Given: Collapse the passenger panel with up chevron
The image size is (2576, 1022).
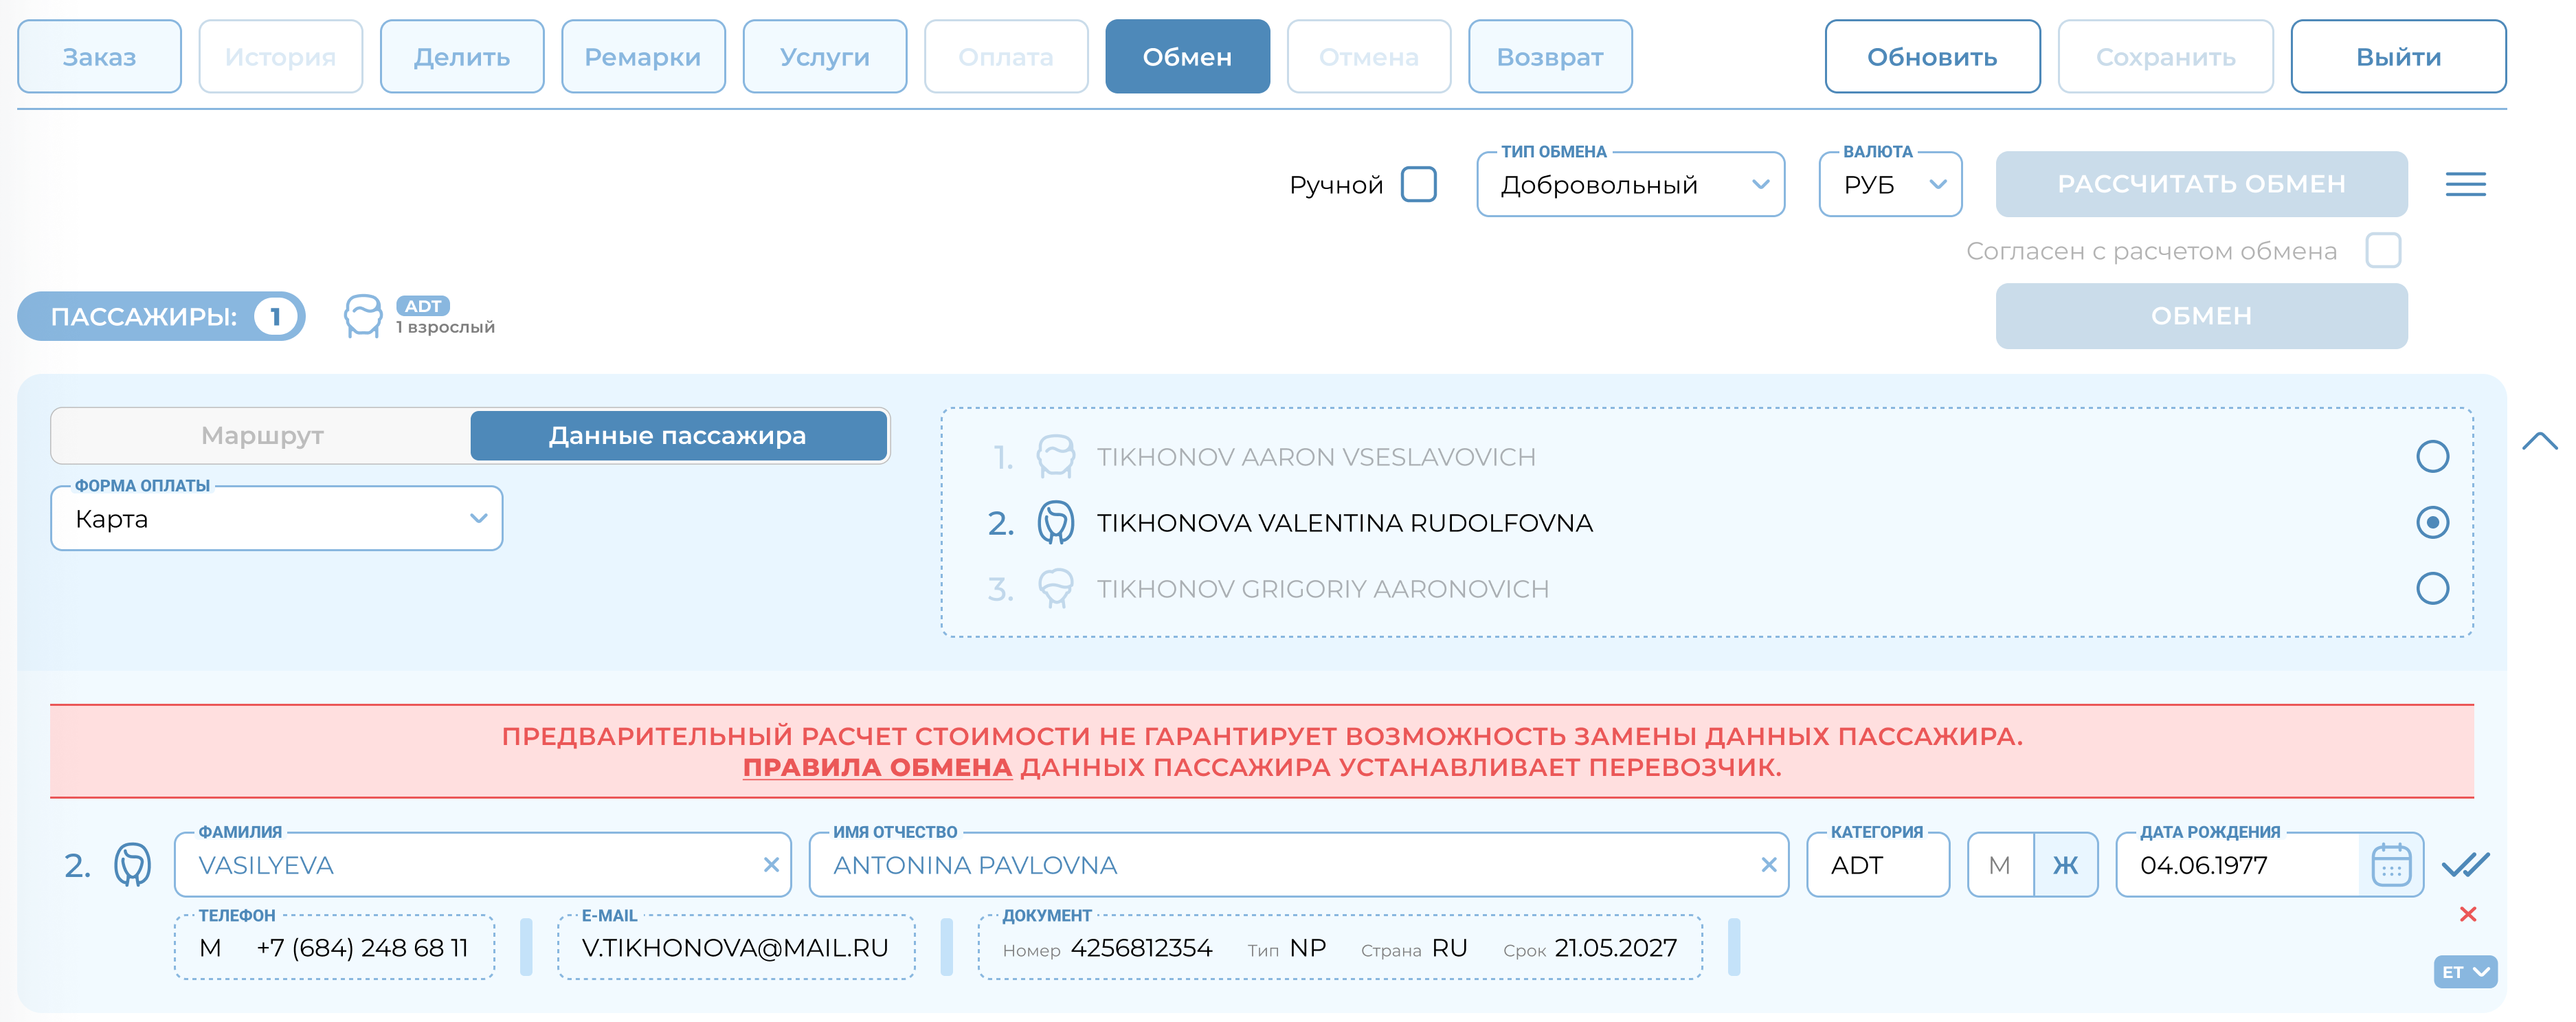Looking at the screenshot, I should (x=2539, y=441).
